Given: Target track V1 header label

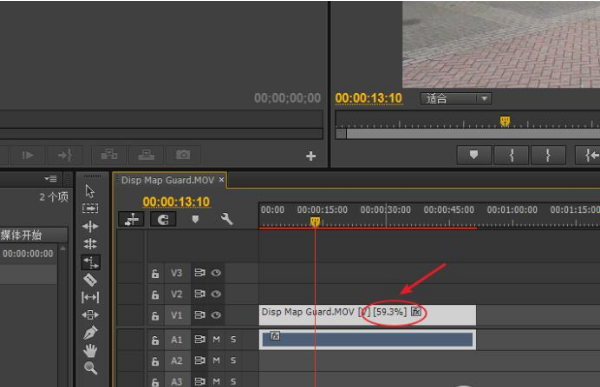Looking at the screenshot, I should [x=176, y=315].
